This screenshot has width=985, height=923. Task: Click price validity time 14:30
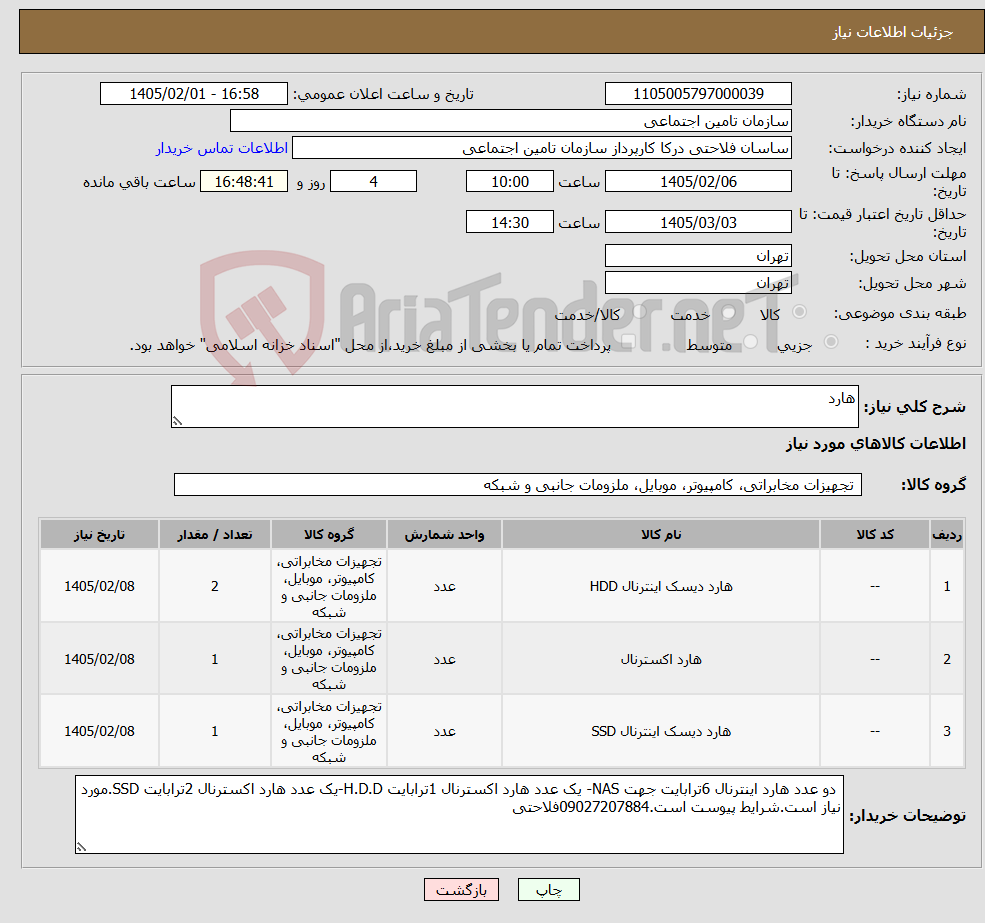point(509,222)
